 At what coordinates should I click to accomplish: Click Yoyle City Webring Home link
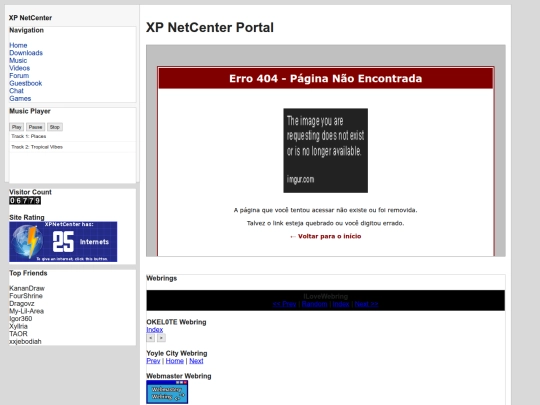point(175,361)
